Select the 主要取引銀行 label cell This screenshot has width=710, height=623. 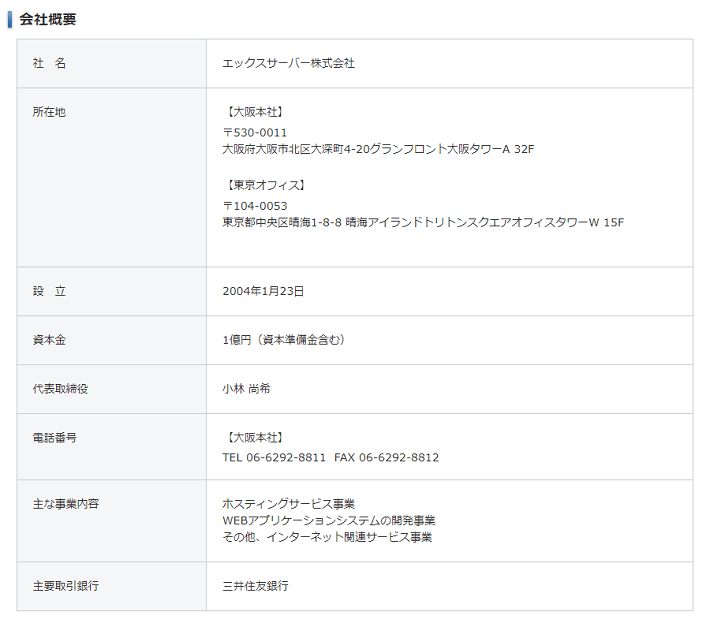[x=112, y=587]
